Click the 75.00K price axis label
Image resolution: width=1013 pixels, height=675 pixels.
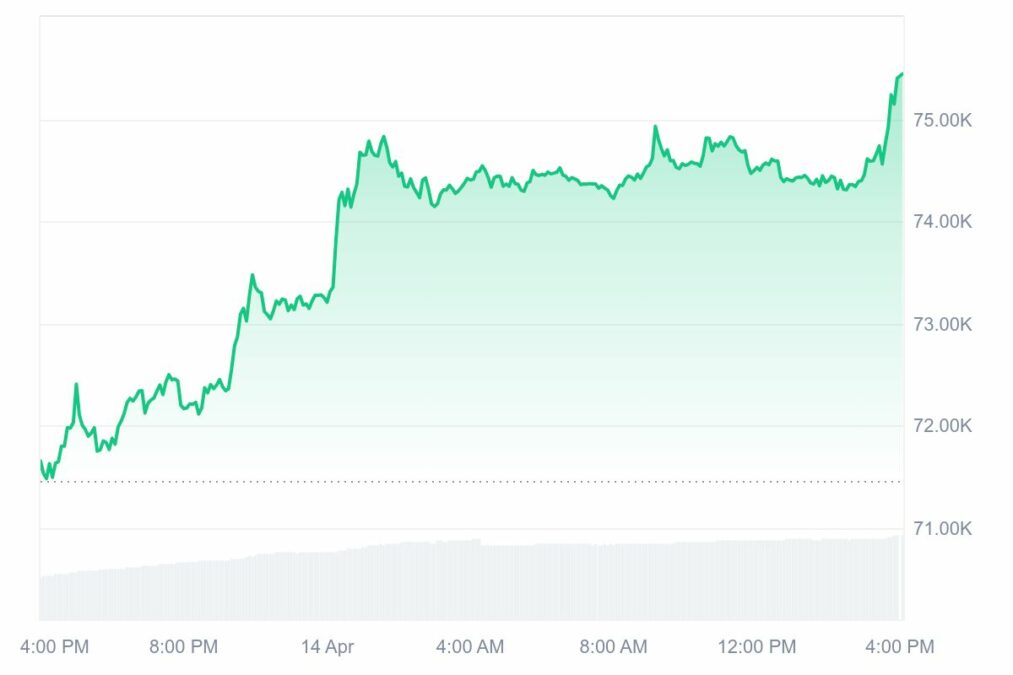(x=941, y=120)
